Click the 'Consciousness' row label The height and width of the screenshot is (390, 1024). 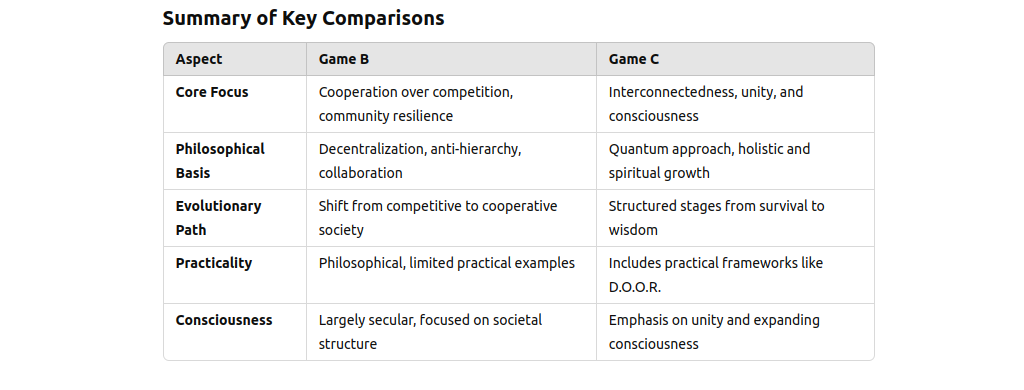[x=224, y=320]
